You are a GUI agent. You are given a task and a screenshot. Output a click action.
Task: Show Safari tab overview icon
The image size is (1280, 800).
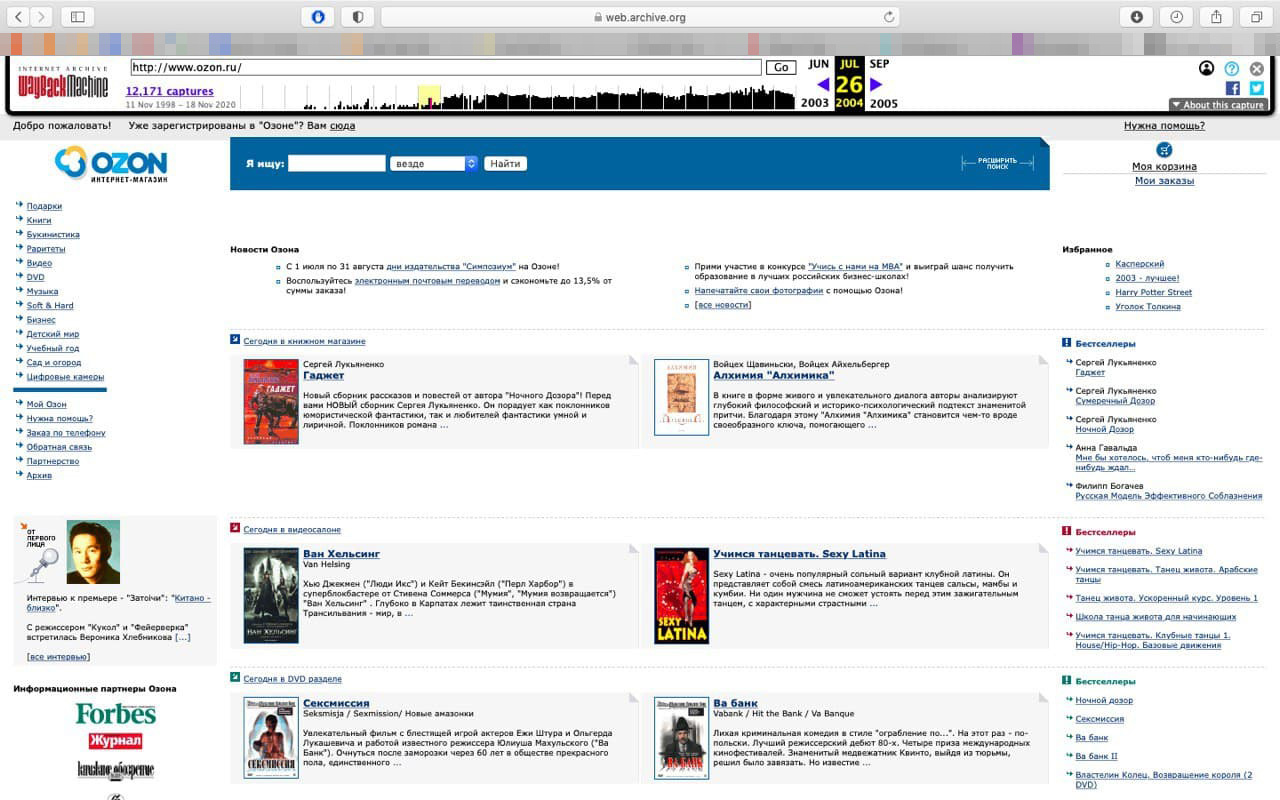(x=1257, y=16)
